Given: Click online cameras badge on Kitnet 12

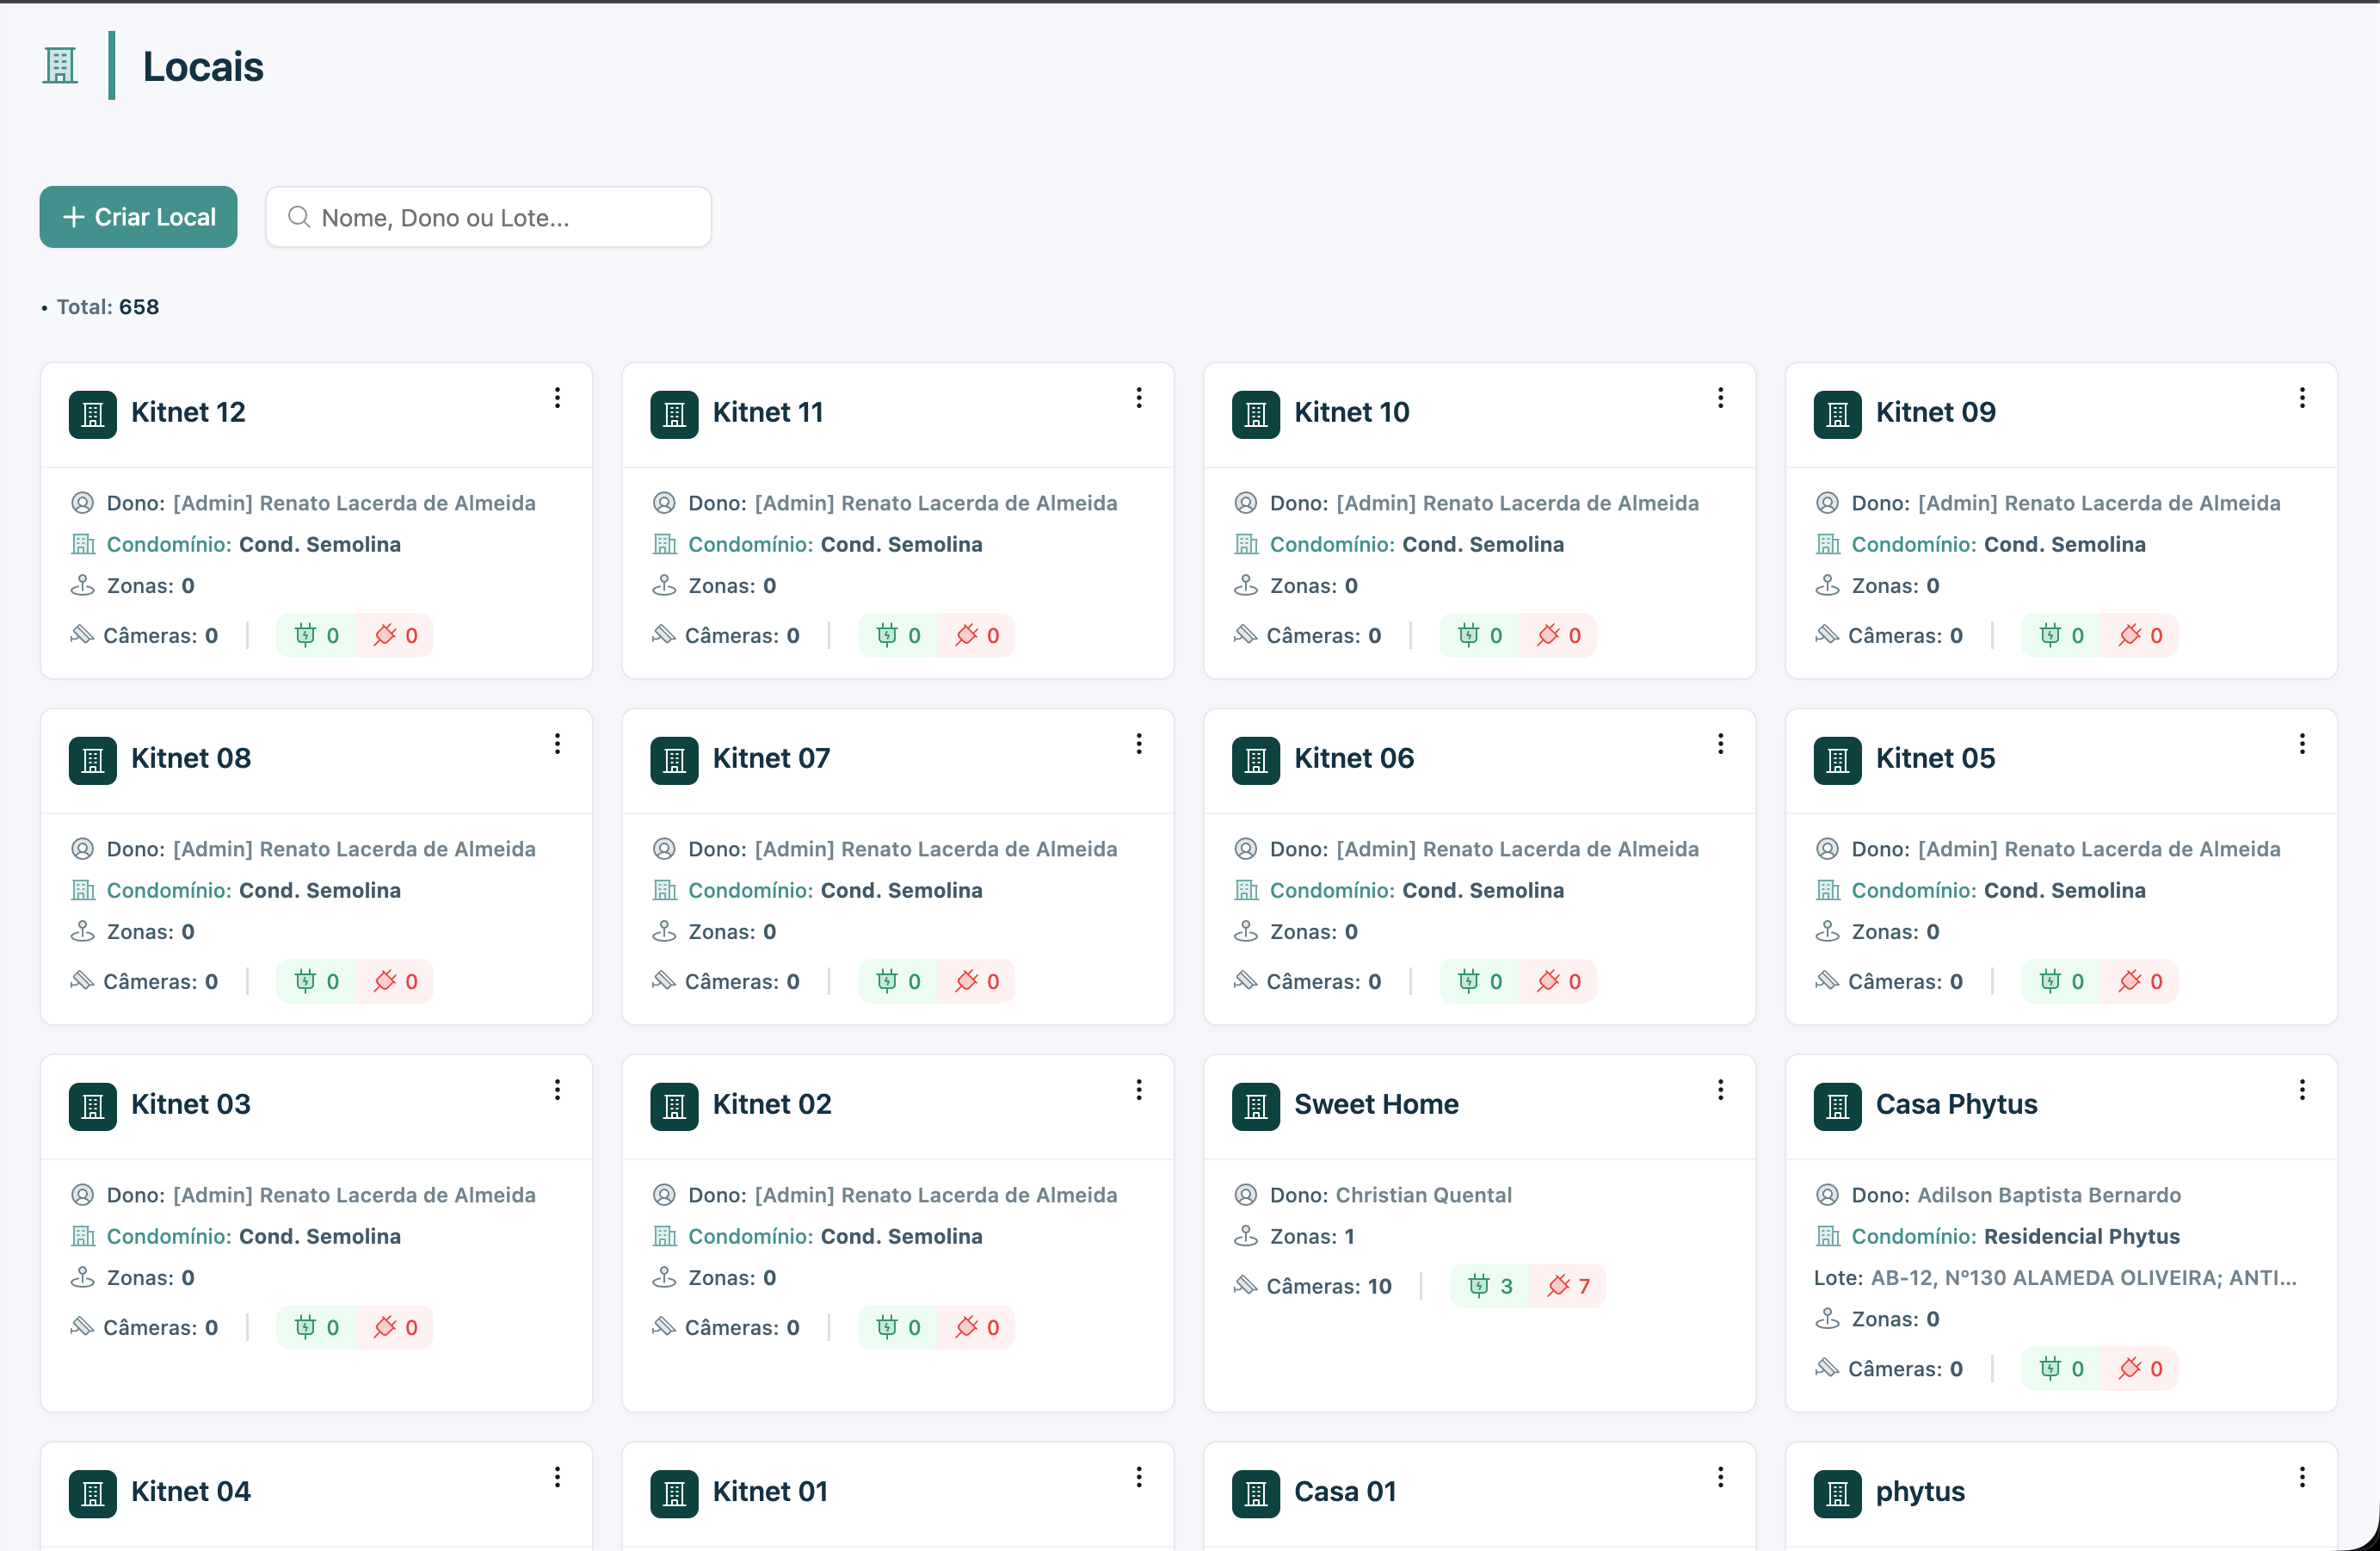Looking at the screenshot, I should (x=316, y=635).
